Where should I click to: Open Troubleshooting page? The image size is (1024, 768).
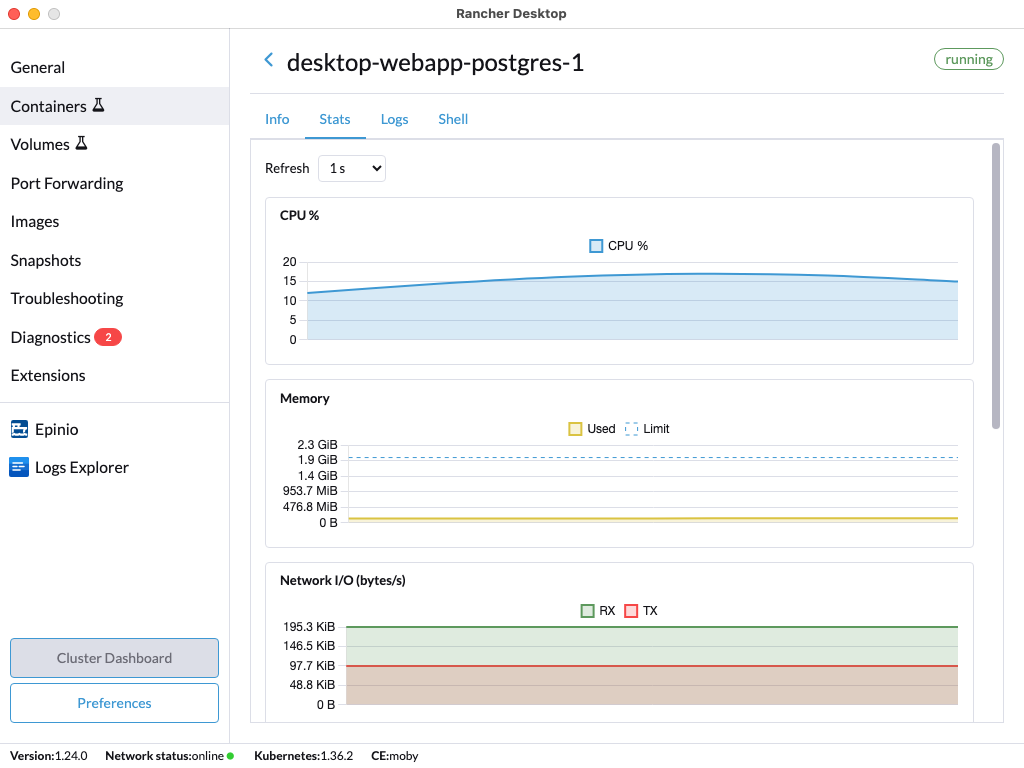point(114,298)
